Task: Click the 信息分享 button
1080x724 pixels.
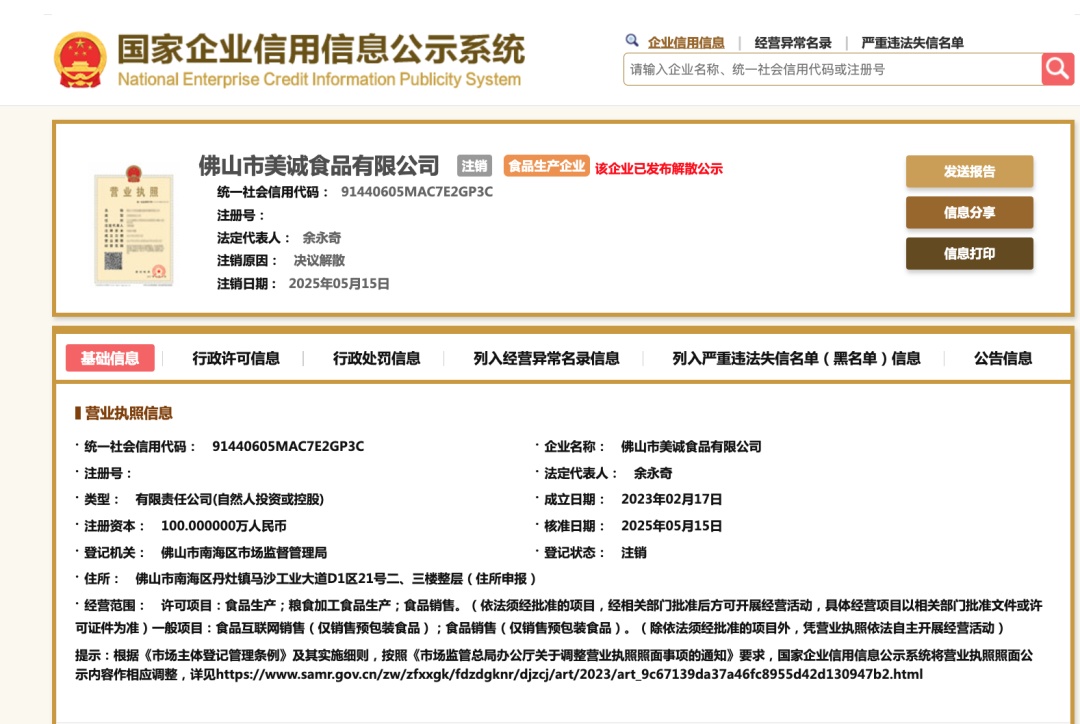Action: click(x=969, y=212)
